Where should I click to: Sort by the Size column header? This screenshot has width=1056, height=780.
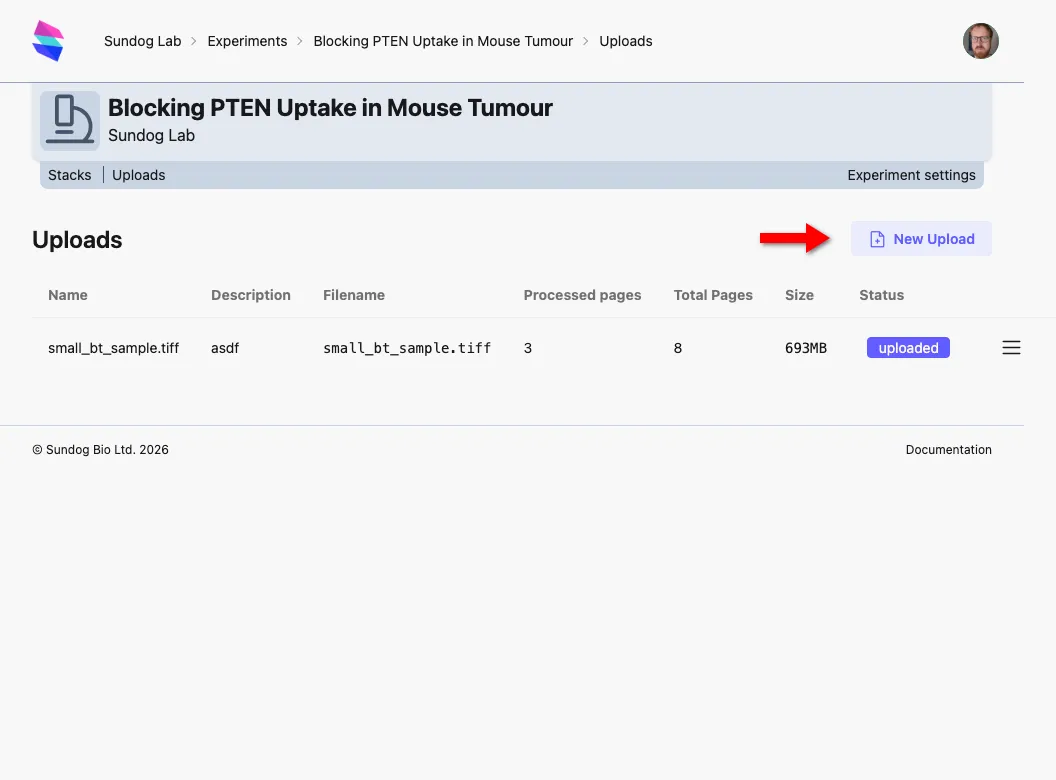coord(799,295)
